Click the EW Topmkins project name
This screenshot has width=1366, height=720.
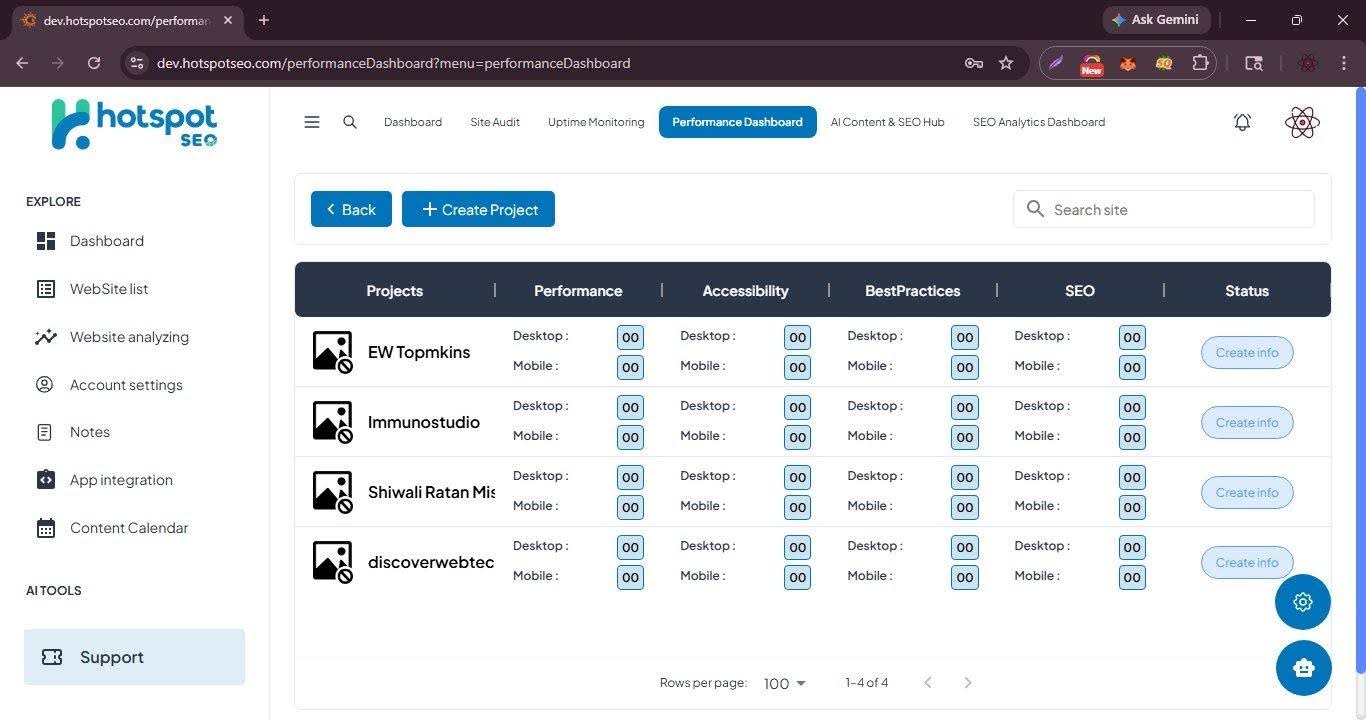pos(419,352)
